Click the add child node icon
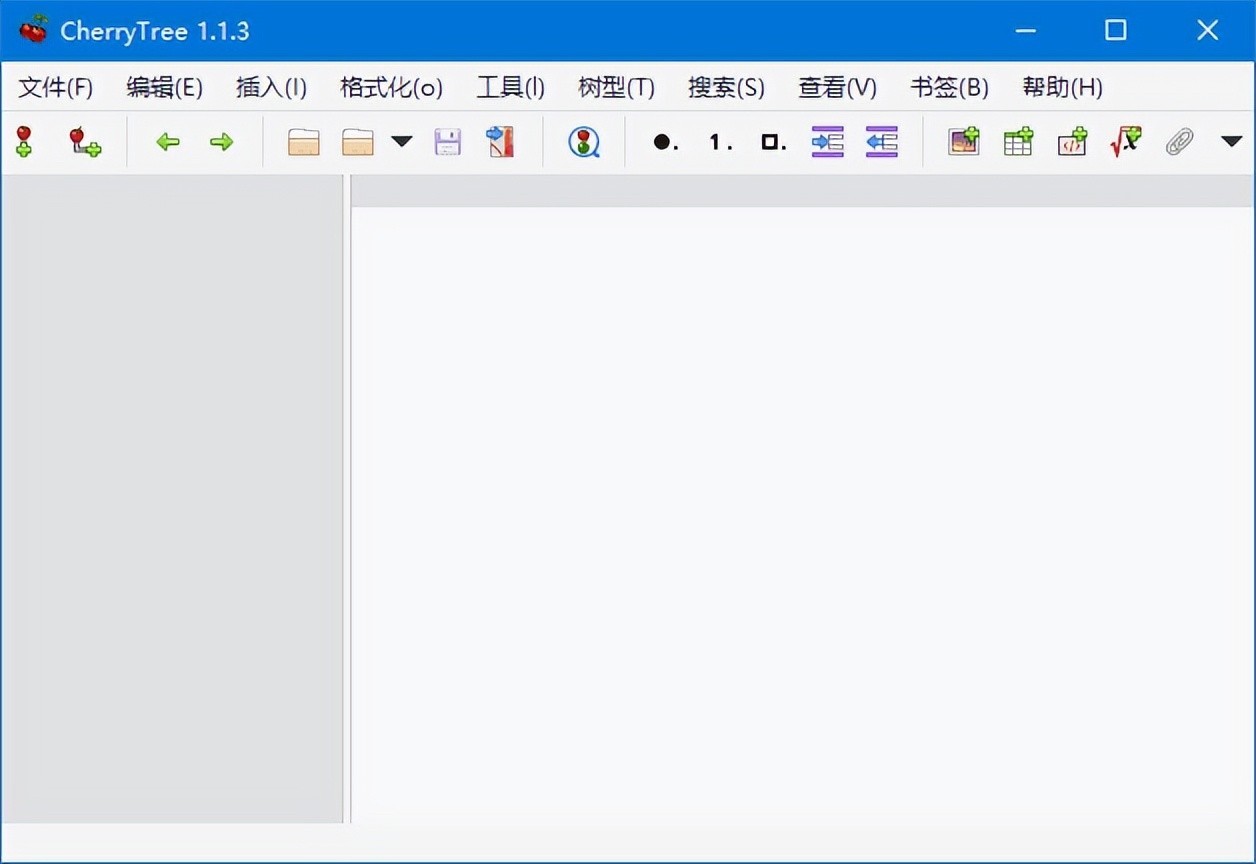This screenshot has width=1256, height=864. click(x=84, y=142)
